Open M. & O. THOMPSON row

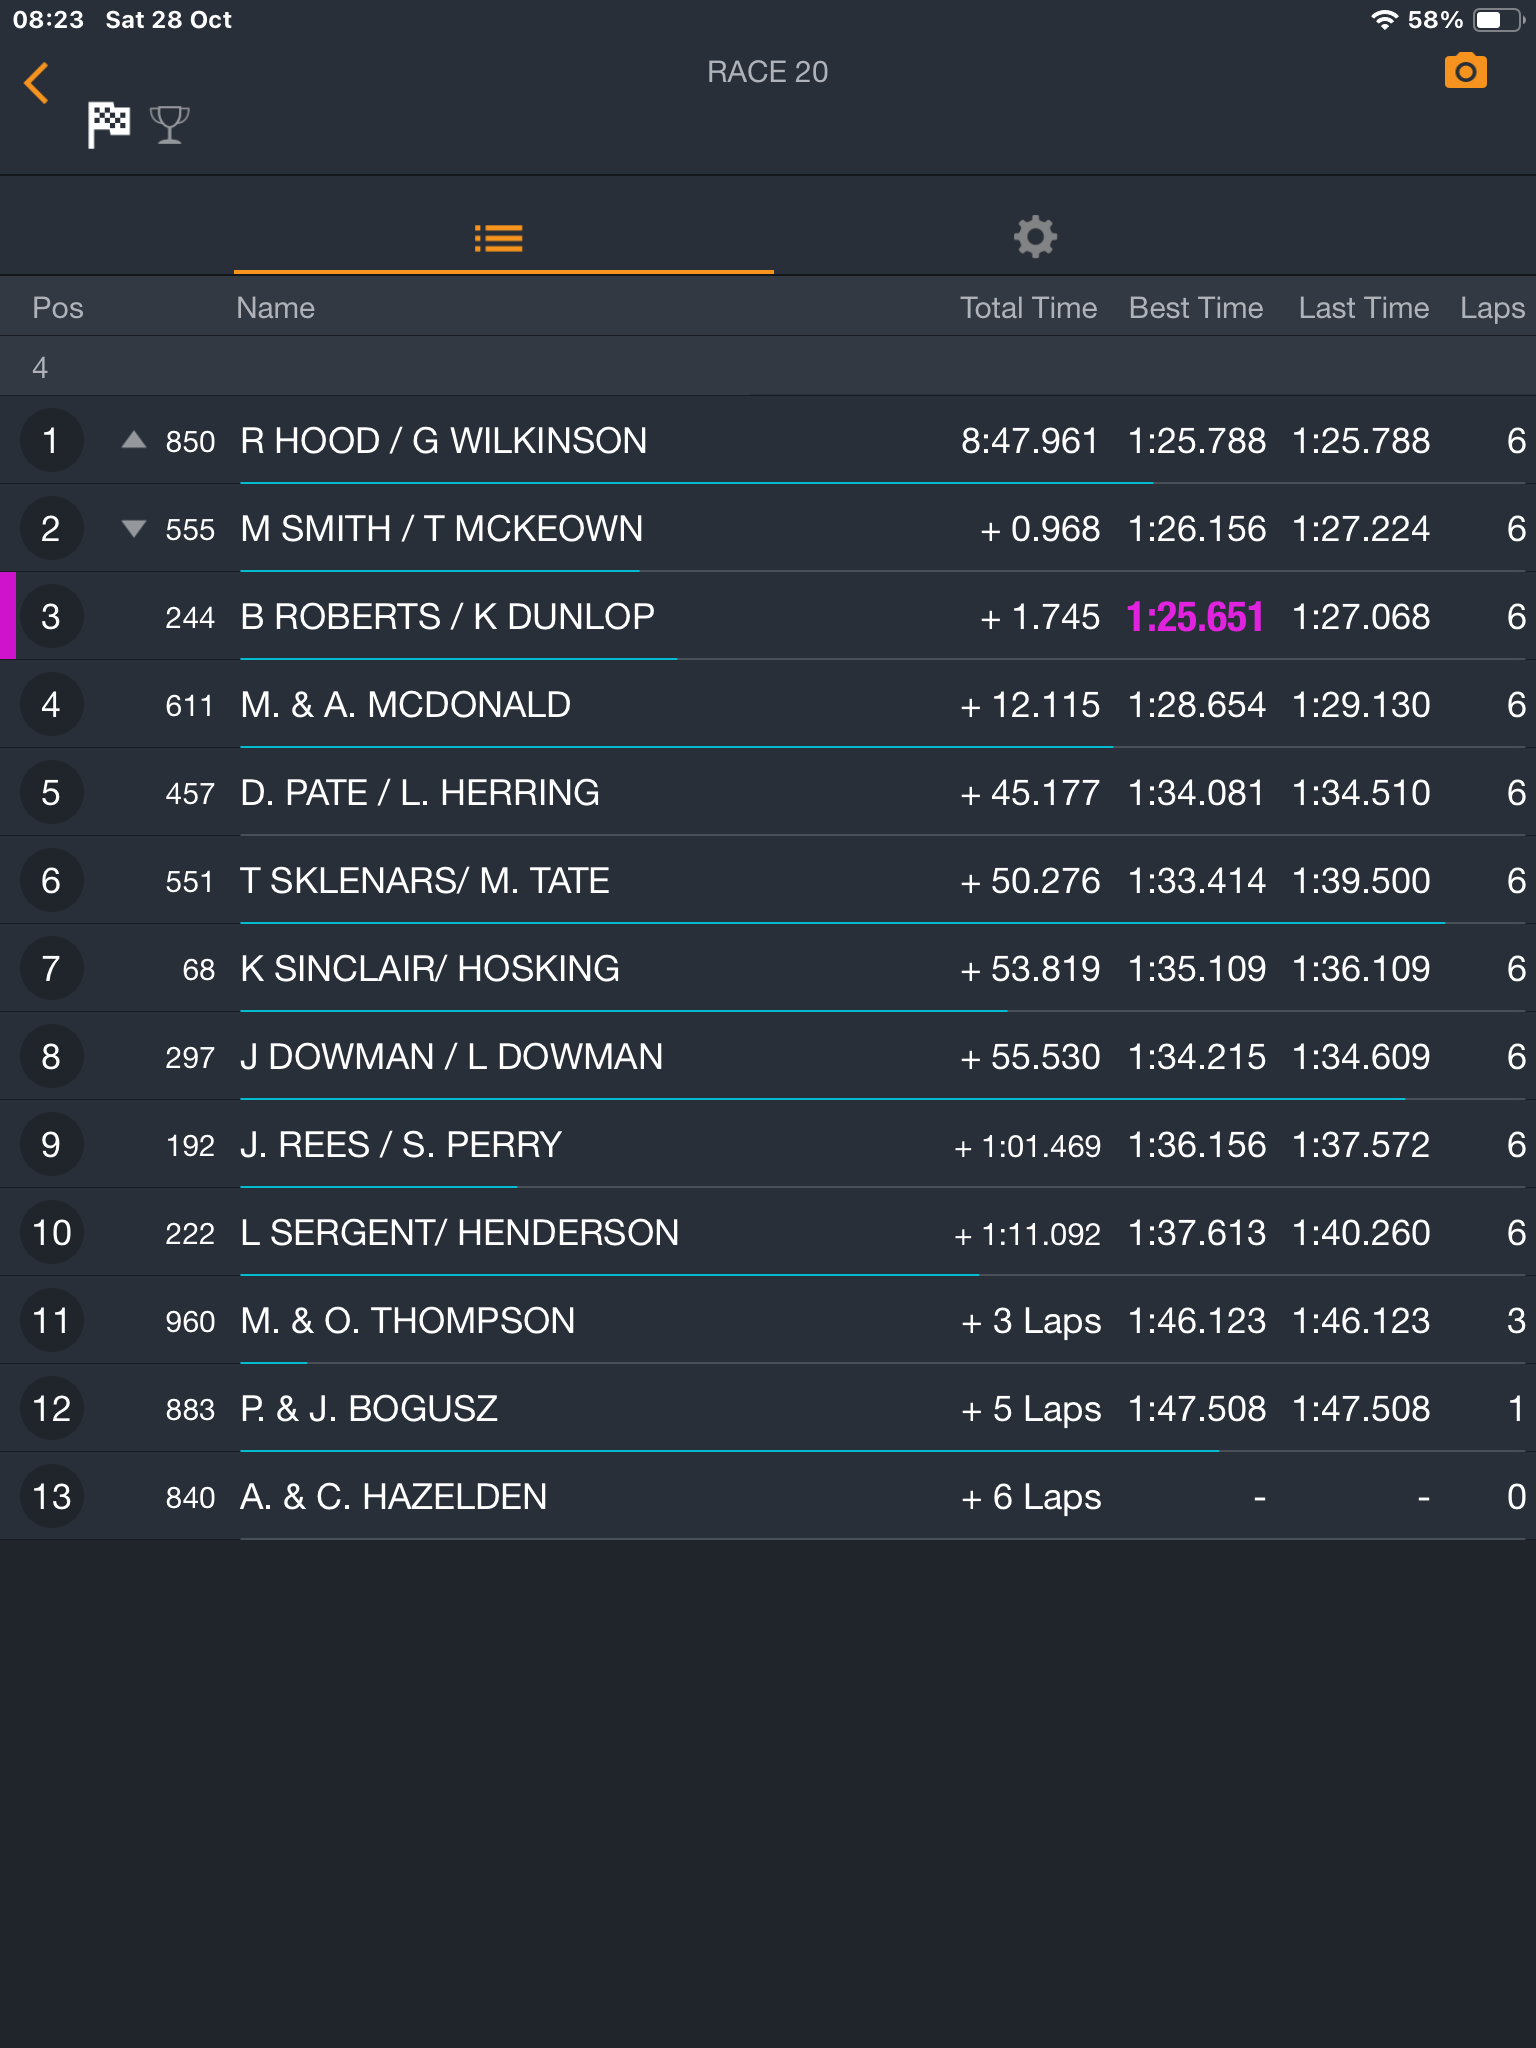click(x=407, y=1321)
